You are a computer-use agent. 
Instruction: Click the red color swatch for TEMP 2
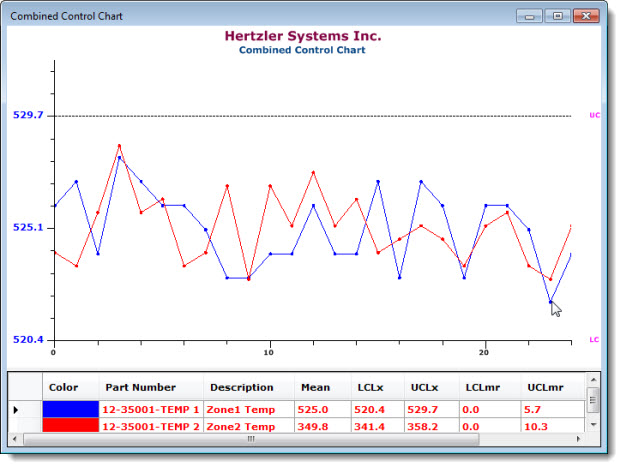71,426
